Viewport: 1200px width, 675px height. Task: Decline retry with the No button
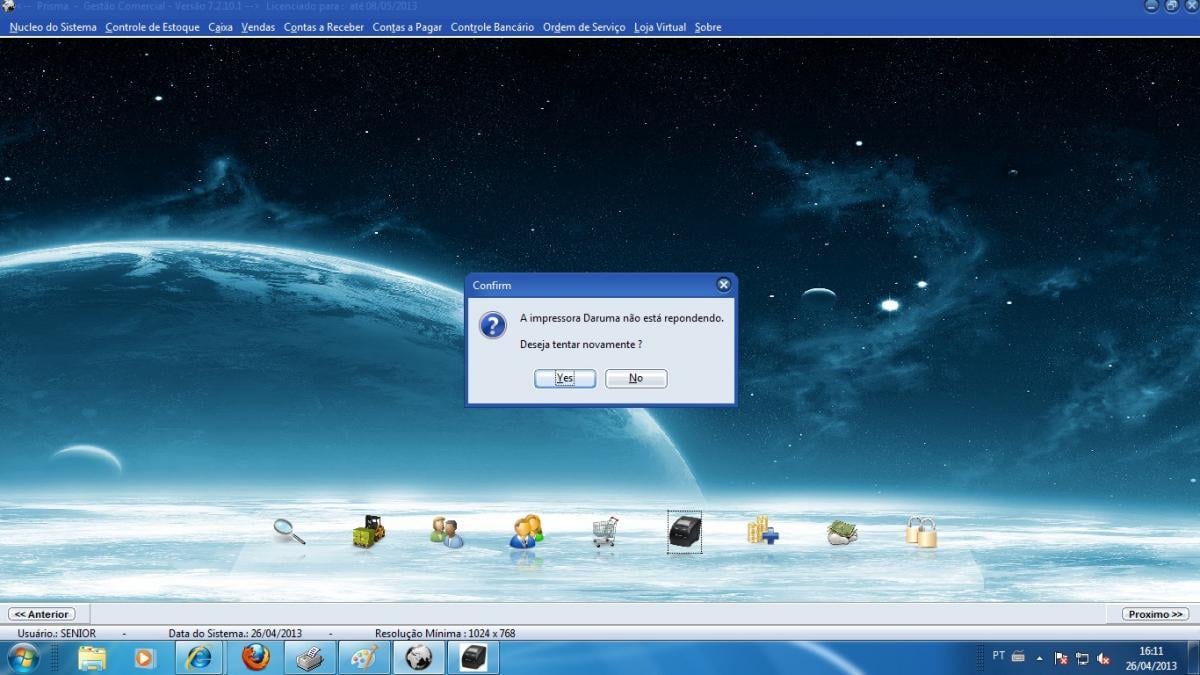coord(636,378)
